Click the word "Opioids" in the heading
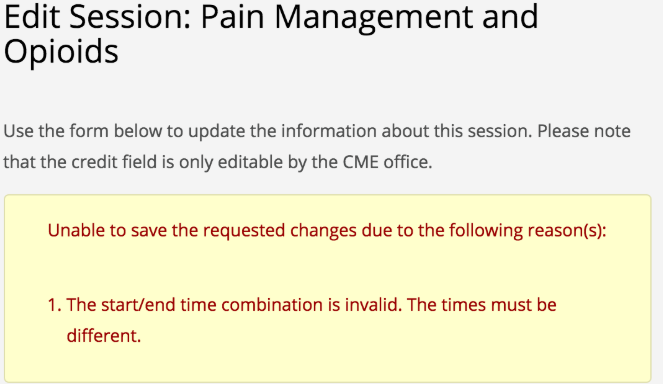663x384 pixels. click(x=61, y=52)
